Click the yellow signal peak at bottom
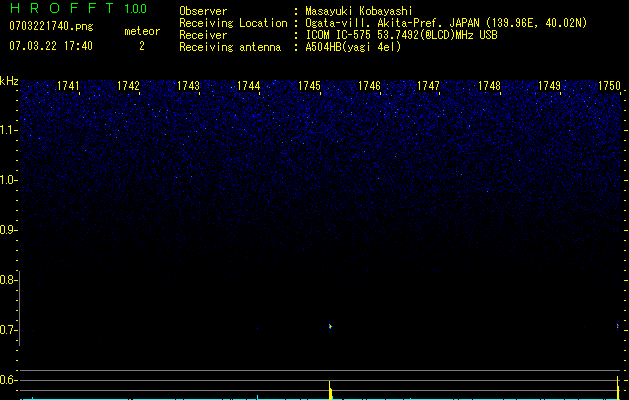Image resolution: width=629 pixels, height=400 pixels. point(330,389)
